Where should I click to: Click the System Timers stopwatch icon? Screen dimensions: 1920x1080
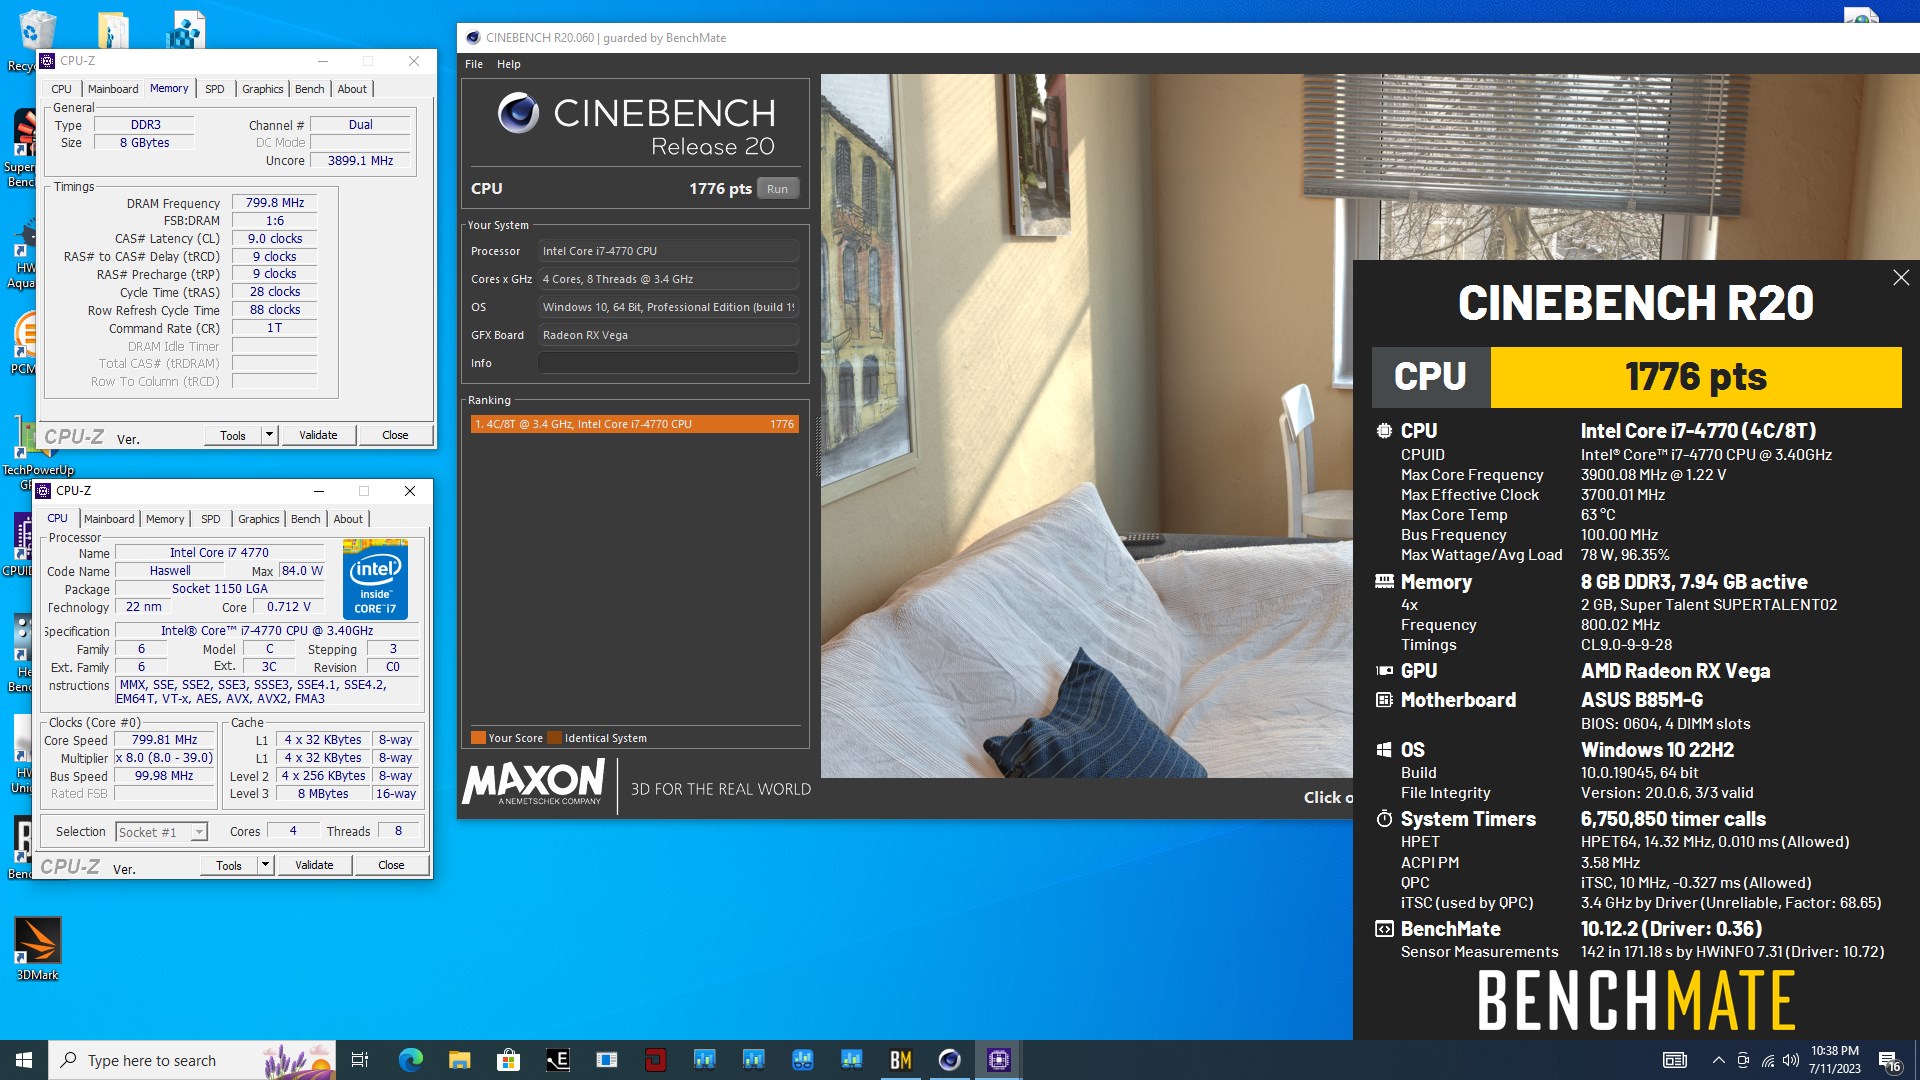1384,819
